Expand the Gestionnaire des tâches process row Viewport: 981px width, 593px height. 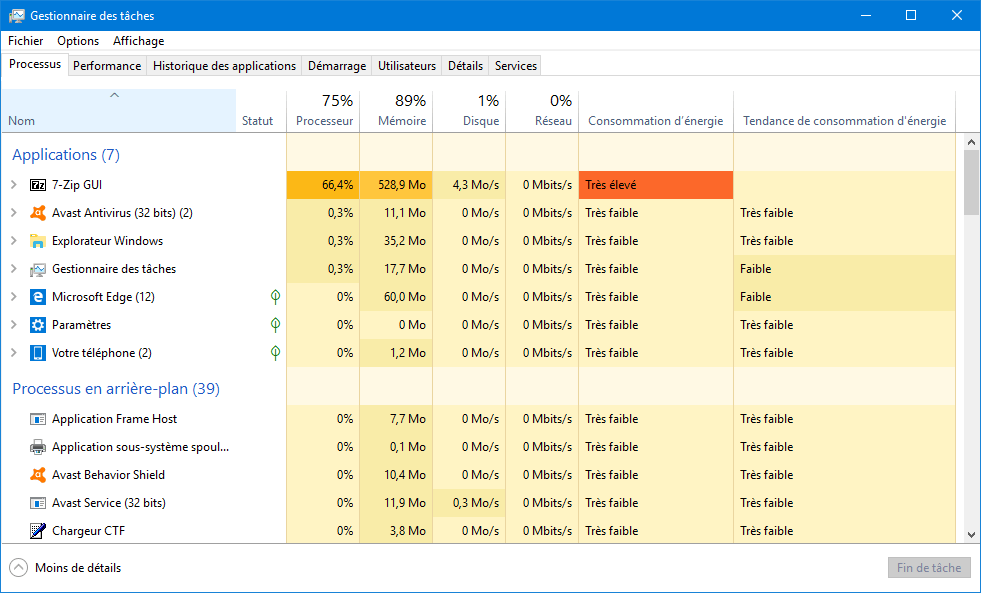pyautogui.click(x=14, y=269)
